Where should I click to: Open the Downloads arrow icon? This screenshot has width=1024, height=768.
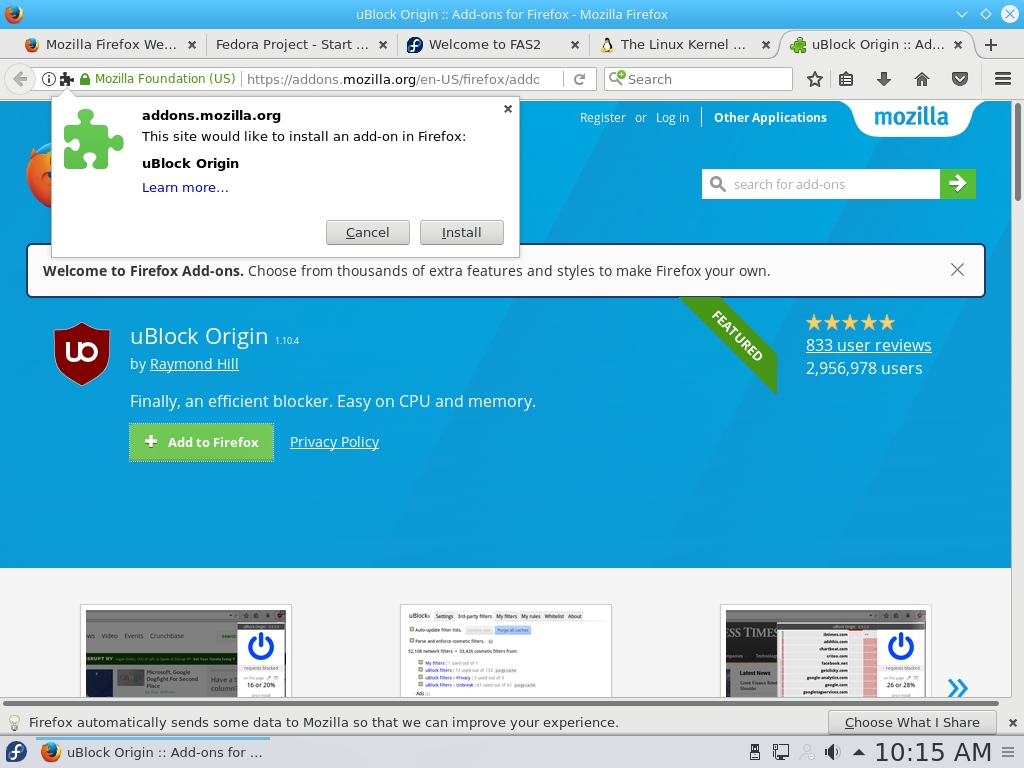(884, 79)
